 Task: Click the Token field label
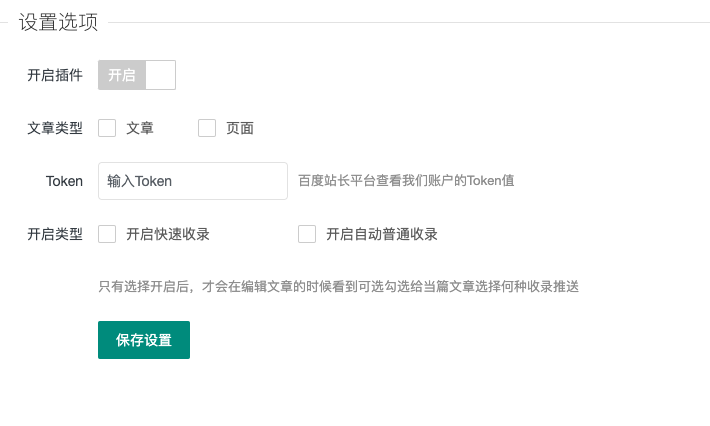pyautogui.click(x=64, y=181)
